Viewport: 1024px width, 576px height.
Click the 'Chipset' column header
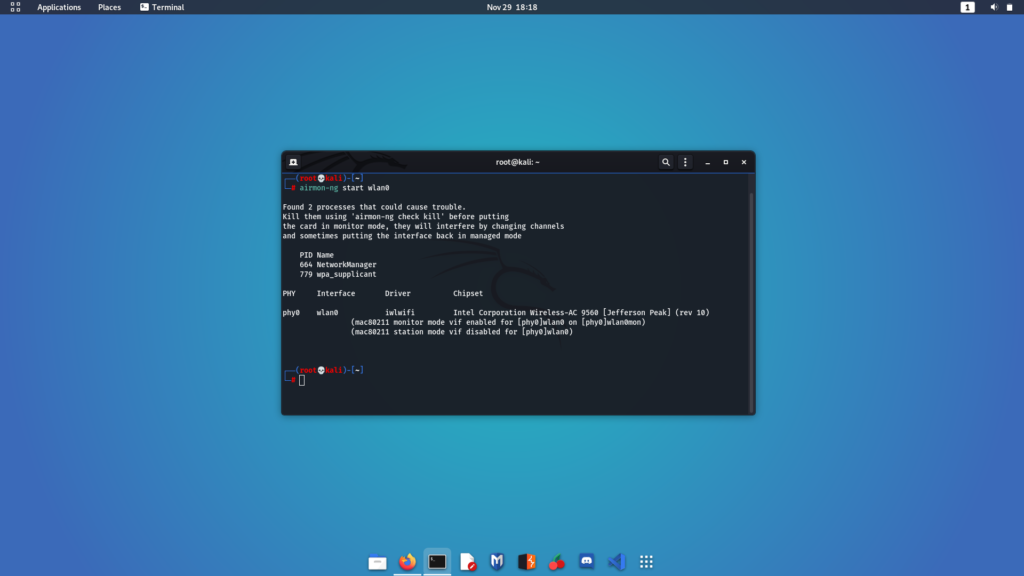468,293
